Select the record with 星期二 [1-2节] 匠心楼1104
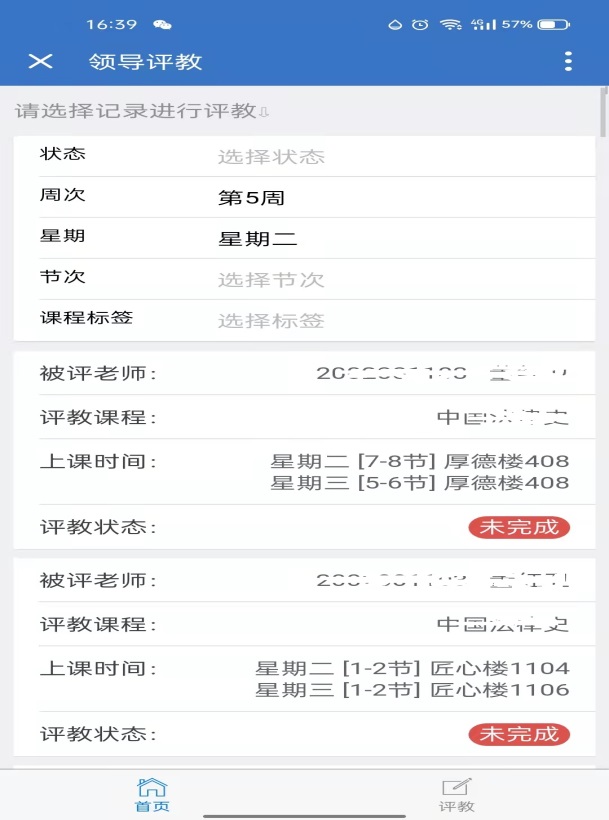Viewport: 609px width, 820px height. [304, 657]
